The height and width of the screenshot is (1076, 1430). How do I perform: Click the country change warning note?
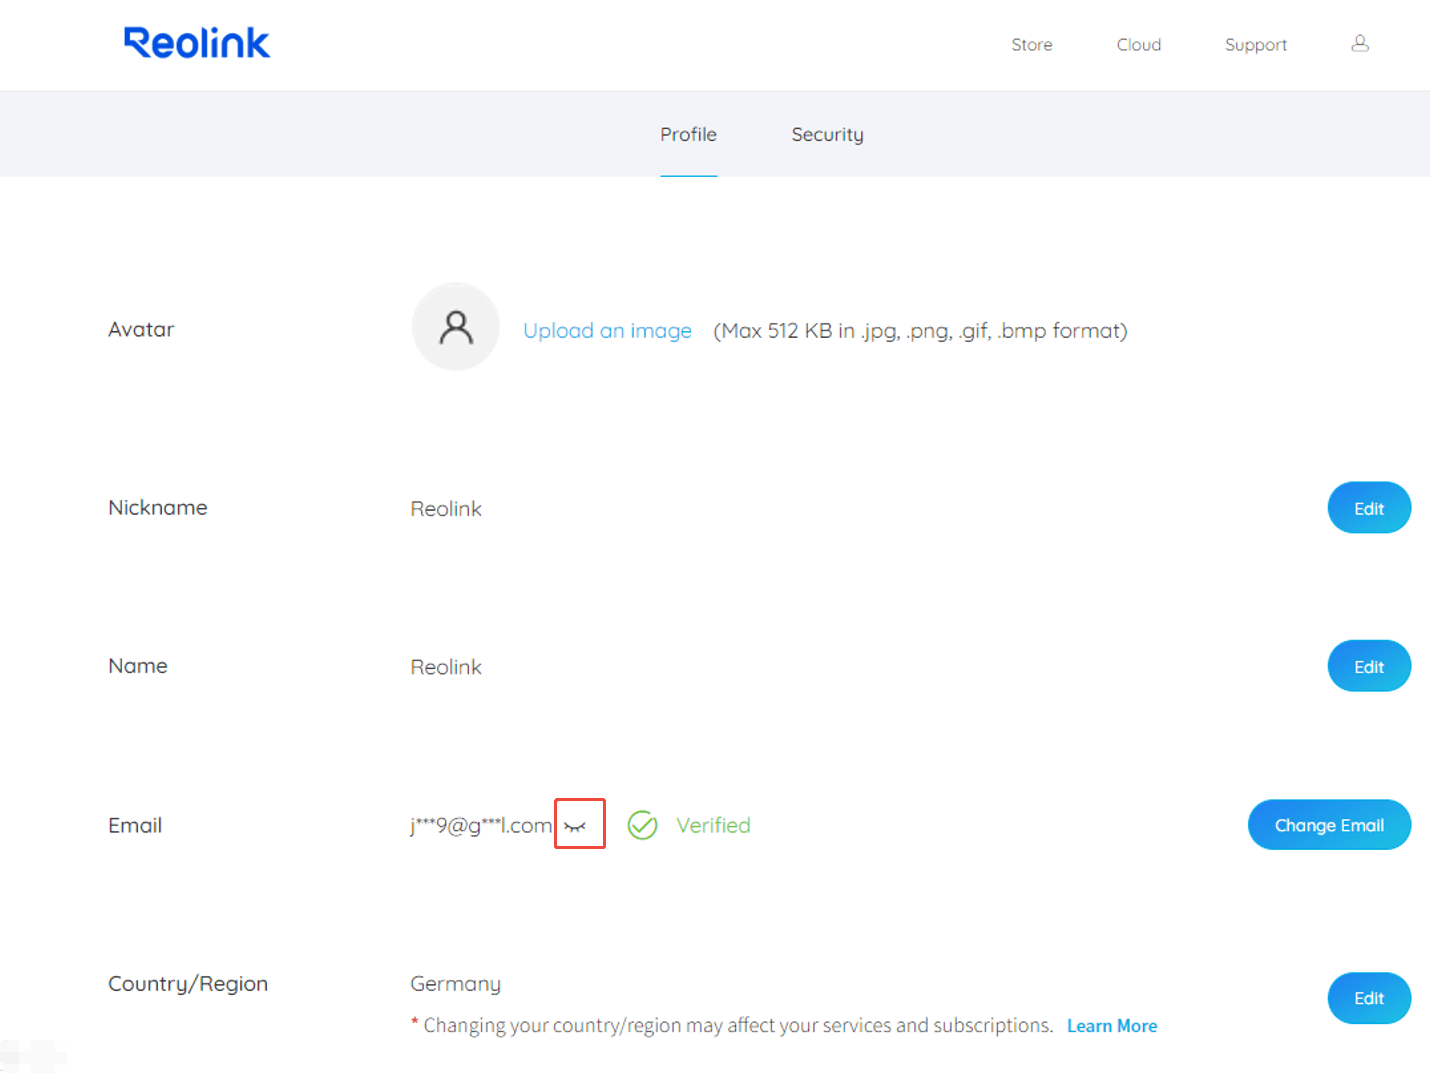coord(732,1026)
